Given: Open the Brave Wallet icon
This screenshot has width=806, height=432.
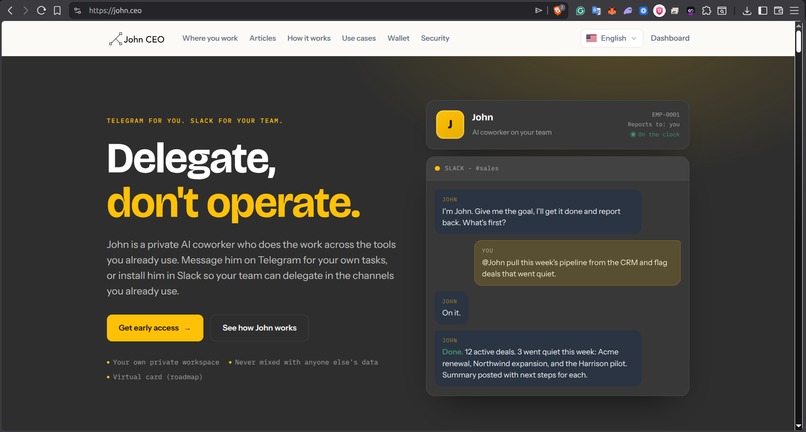Looking at the screenshot, I should point(779,10).
